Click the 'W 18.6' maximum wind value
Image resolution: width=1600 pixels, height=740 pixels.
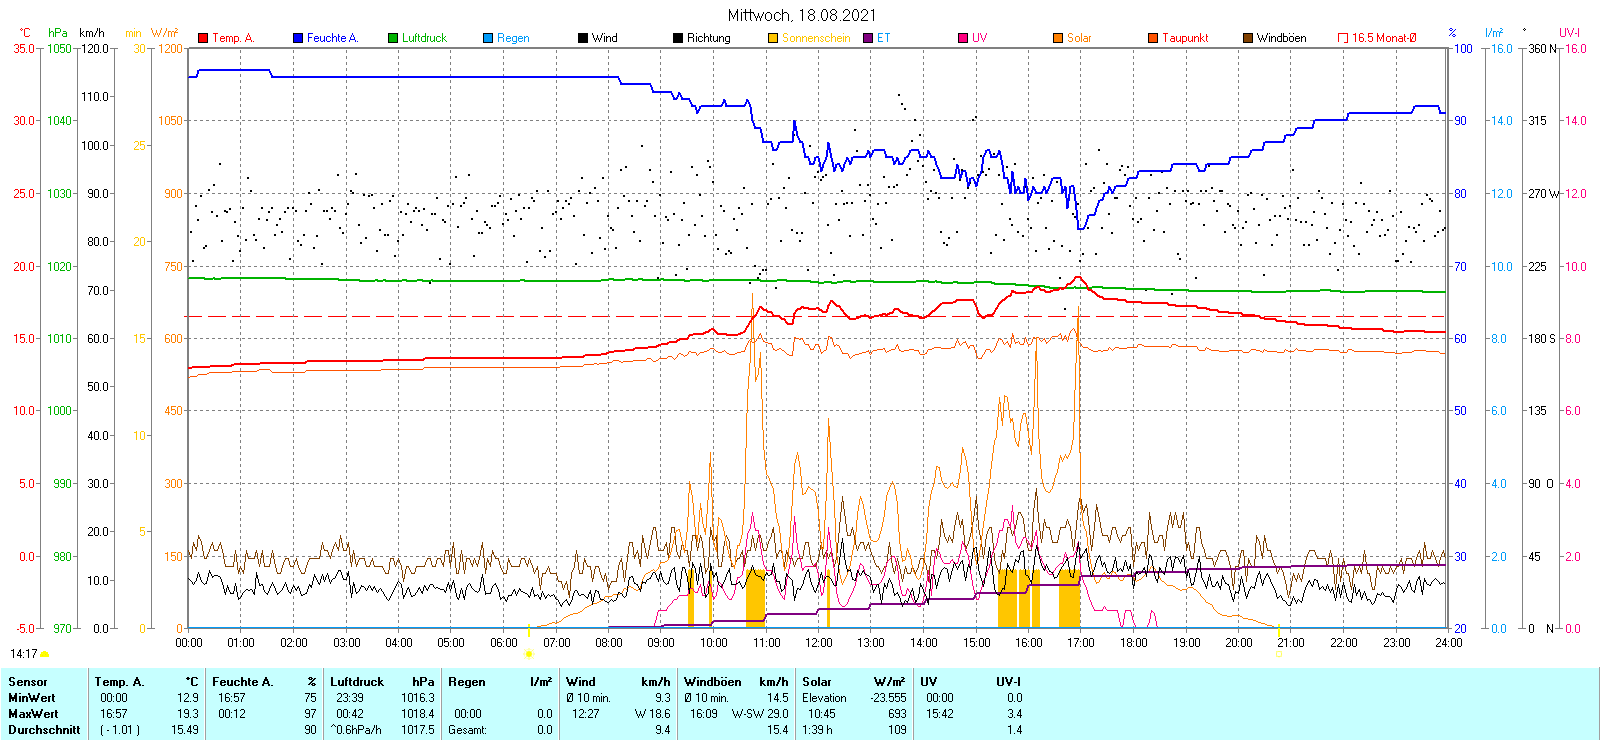point(652,714)
